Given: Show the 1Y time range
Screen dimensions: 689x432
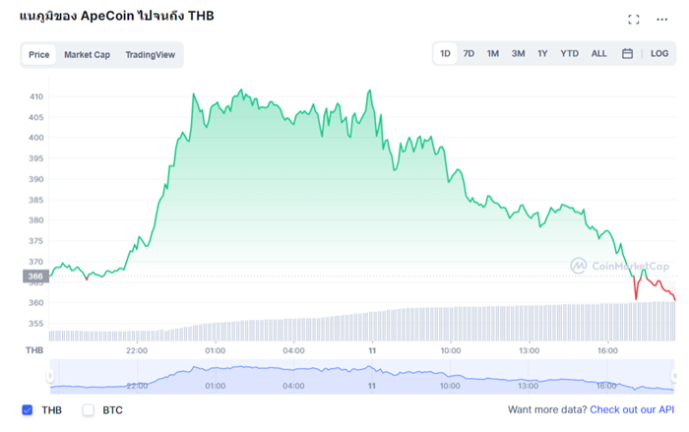Looking at the screenshot, I should (542, 54).
